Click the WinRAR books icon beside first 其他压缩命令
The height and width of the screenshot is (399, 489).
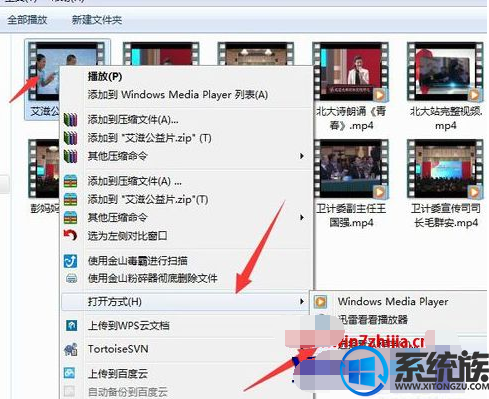click(70, 156)
